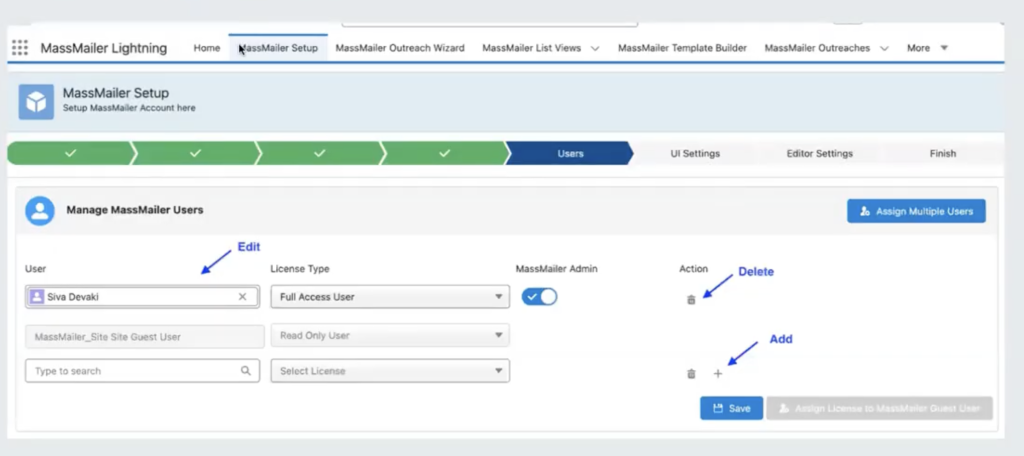Click the Setup MassMailer Account here text

pos(129,108)
